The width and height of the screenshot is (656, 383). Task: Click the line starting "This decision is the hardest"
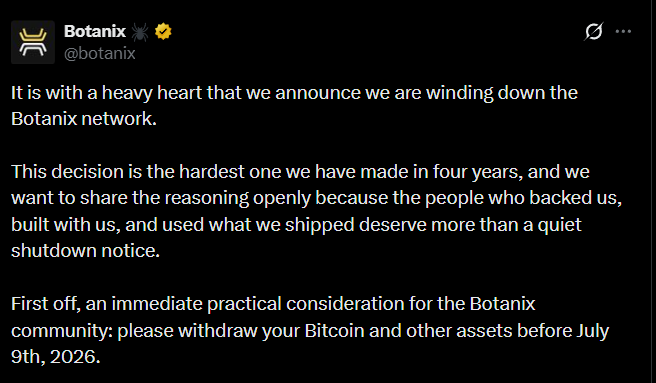pyautogui.click(x=300, y=172)
